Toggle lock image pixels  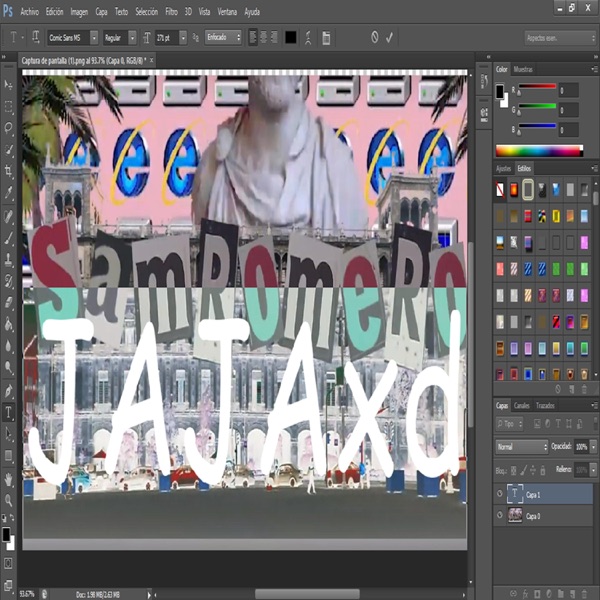tap(523, 471)
